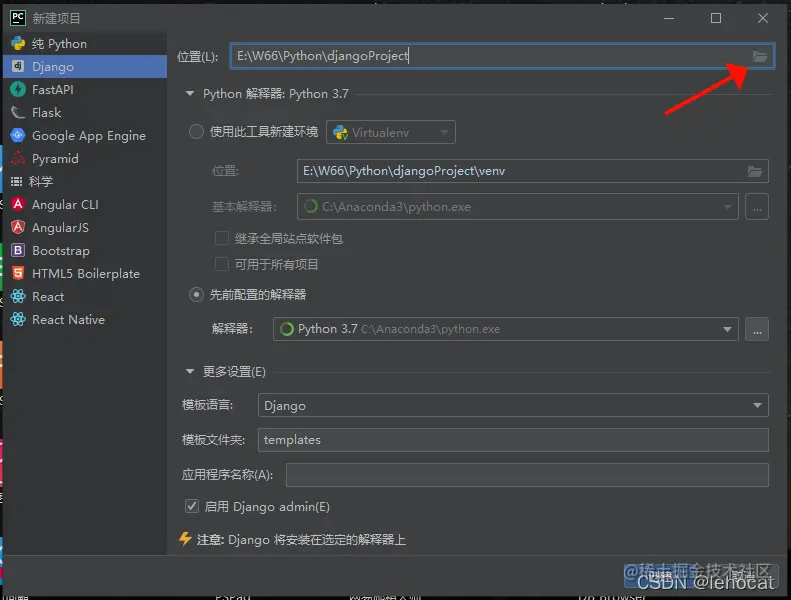Open the 解释器 Python 3.7 dropdown
The image size is (791, 600).
(x=506, y=329)
